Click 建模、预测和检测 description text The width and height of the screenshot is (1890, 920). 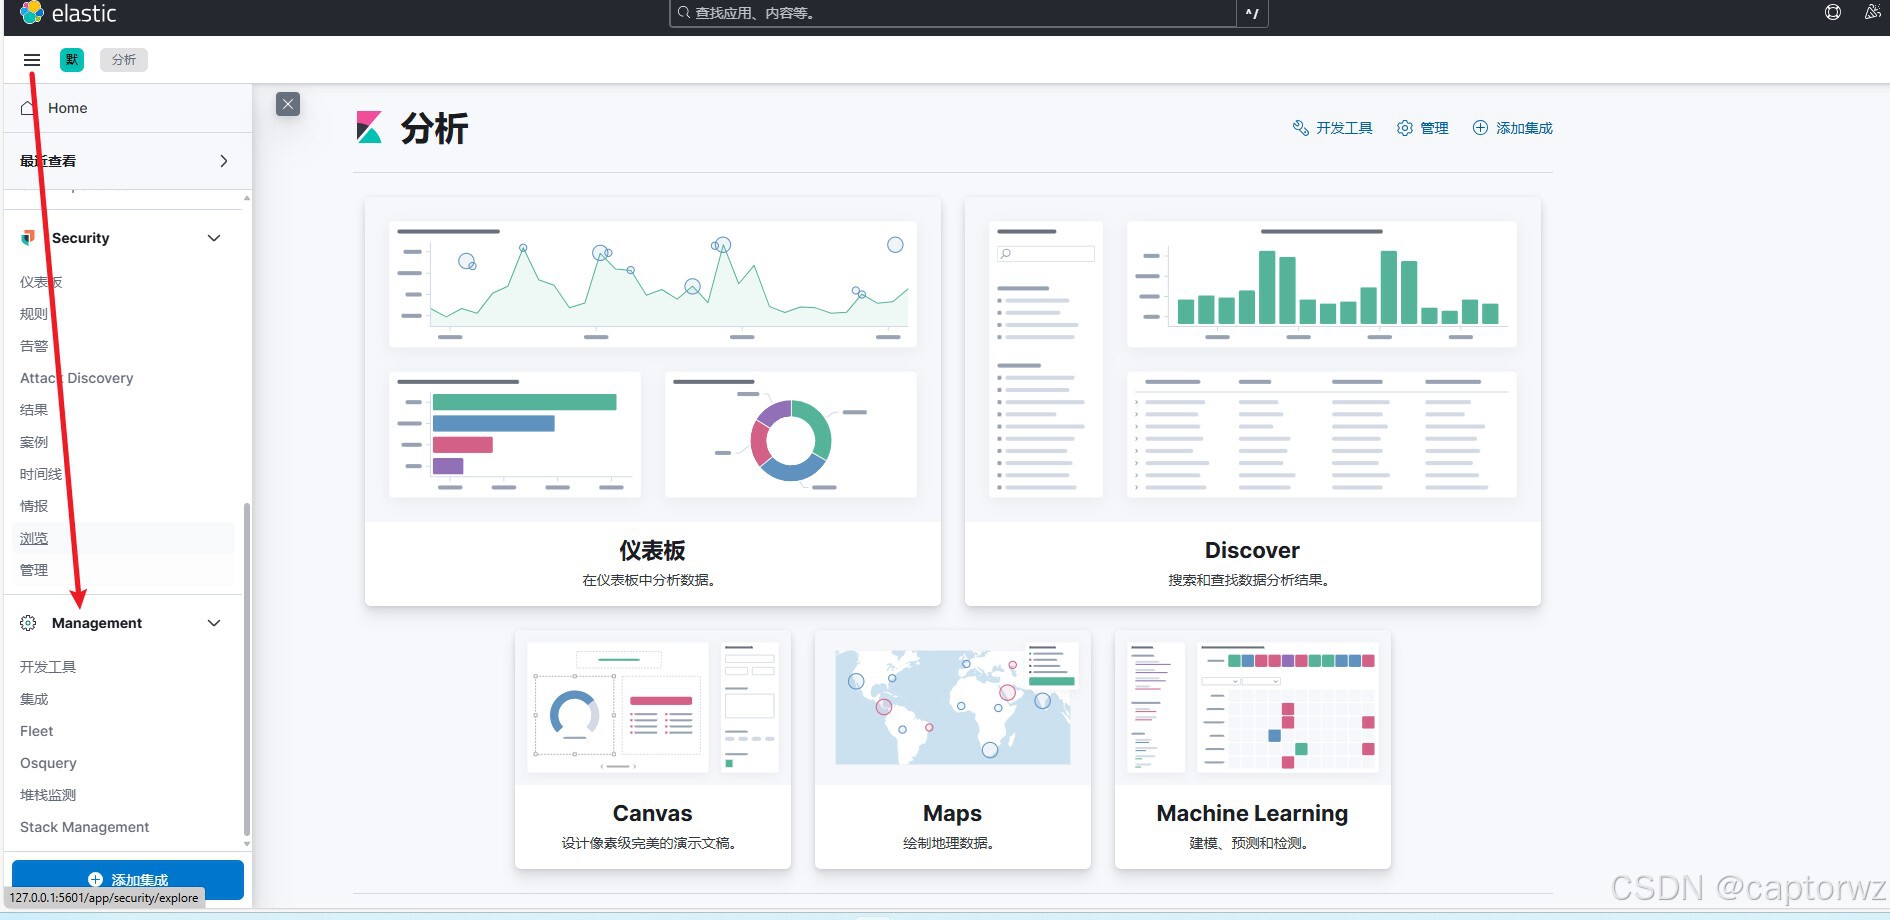1250,843
